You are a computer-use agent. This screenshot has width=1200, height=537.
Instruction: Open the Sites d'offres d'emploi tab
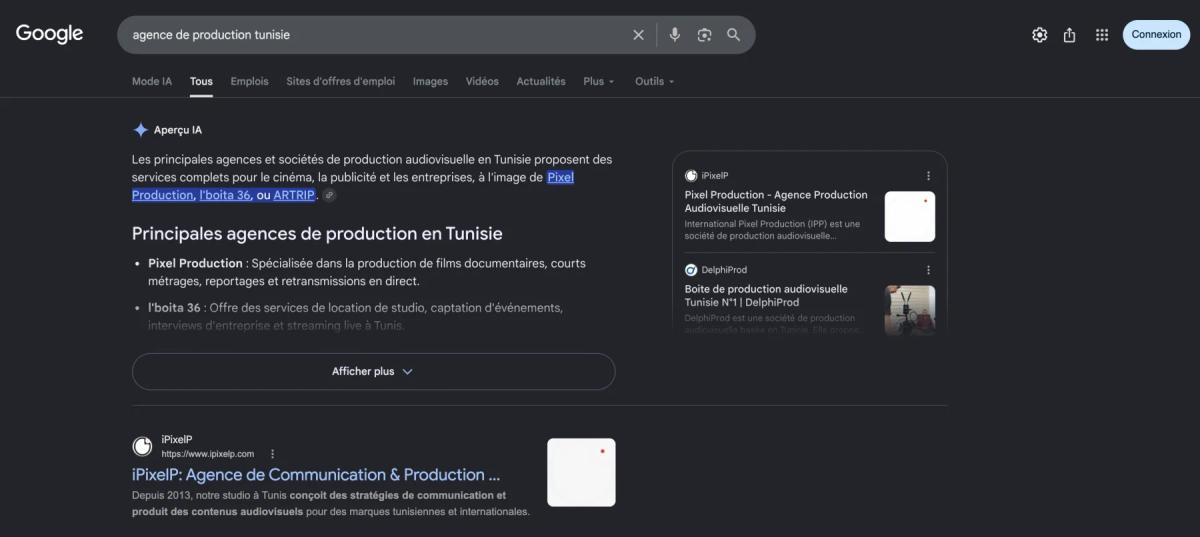(x=341, y=81)
